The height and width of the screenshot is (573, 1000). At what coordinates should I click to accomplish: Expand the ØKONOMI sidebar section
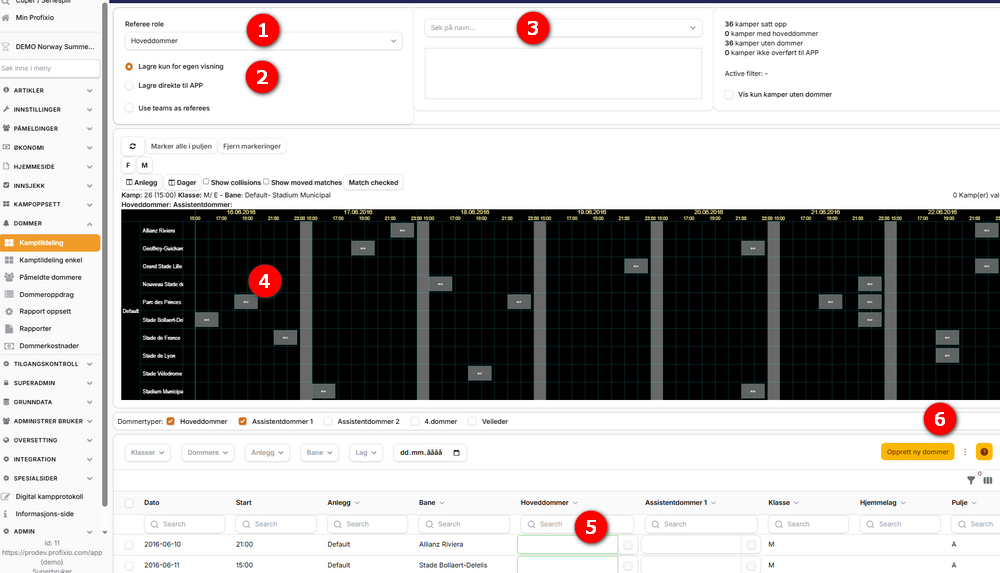[49, 147]
